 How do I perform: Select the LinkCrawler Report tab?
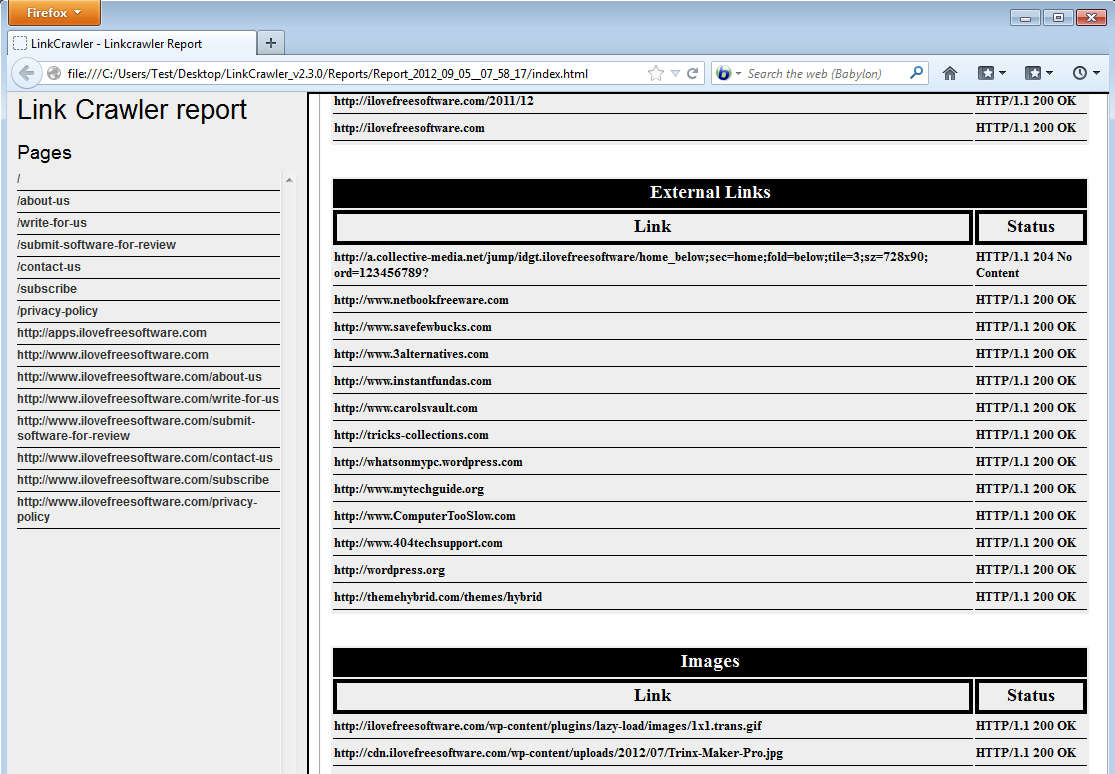(130, 44)
